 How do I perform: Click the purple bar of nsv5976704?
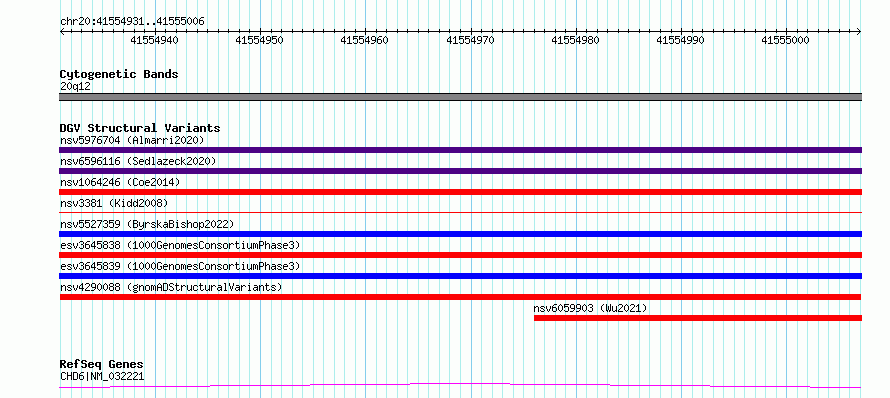[460, 150]
